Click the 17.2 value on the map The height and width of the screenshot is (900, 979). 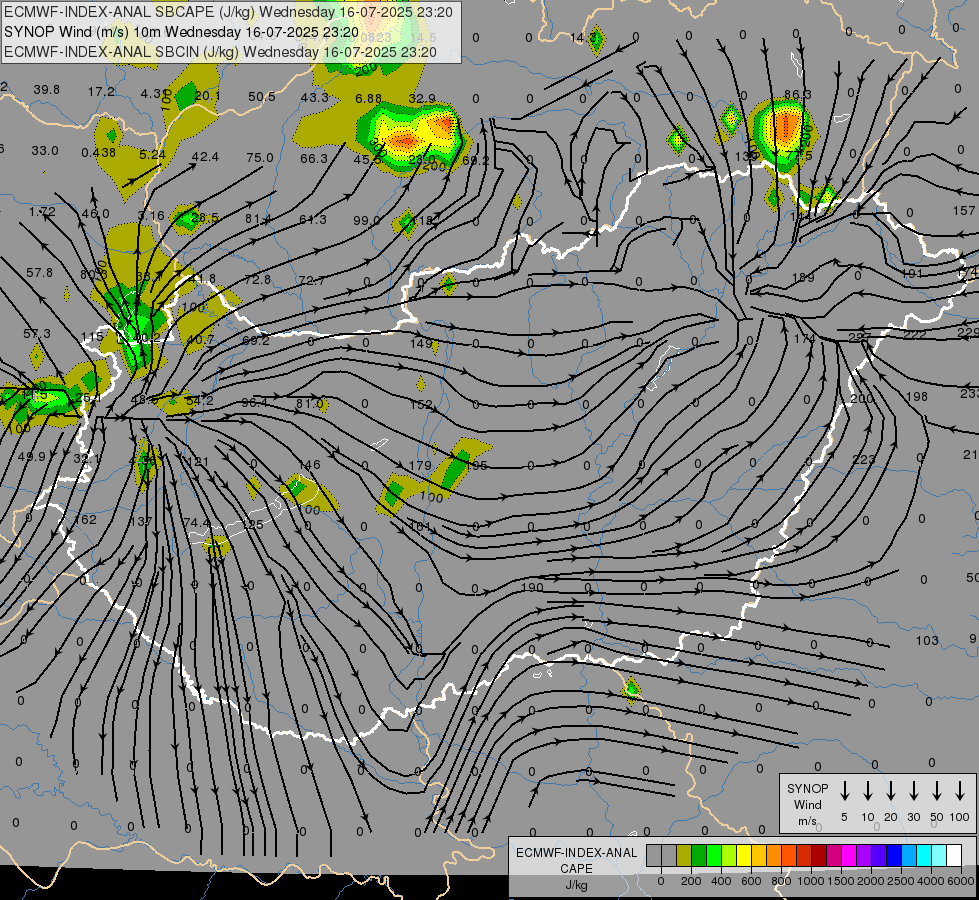101,92
